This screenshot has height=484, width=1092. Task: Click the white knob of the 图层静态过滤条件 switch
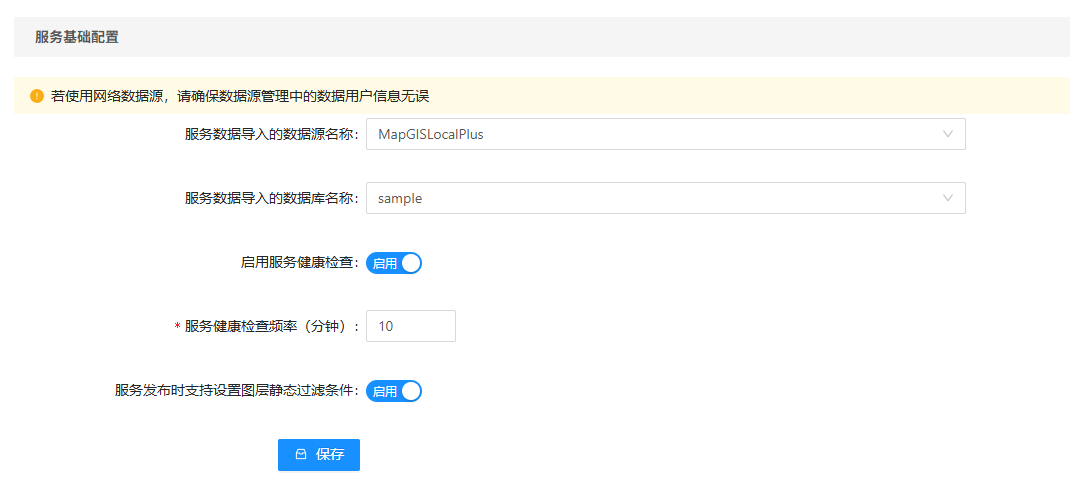coord(411,391)
